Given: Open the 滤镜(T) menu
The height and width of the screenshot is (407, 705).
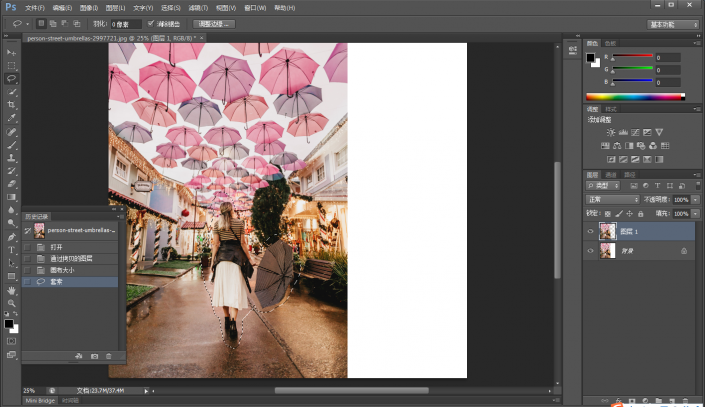Looking at the screenshot, I should pyautogui.click(x=198, y=8).
